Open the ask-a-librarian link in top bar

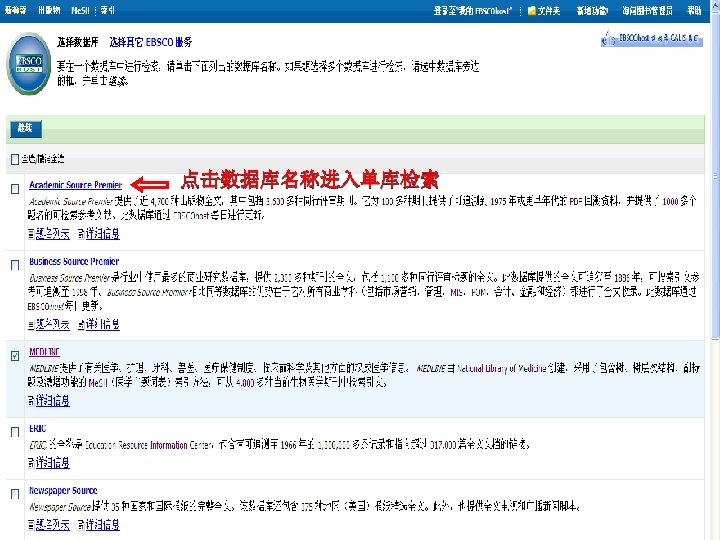point(647,11)
